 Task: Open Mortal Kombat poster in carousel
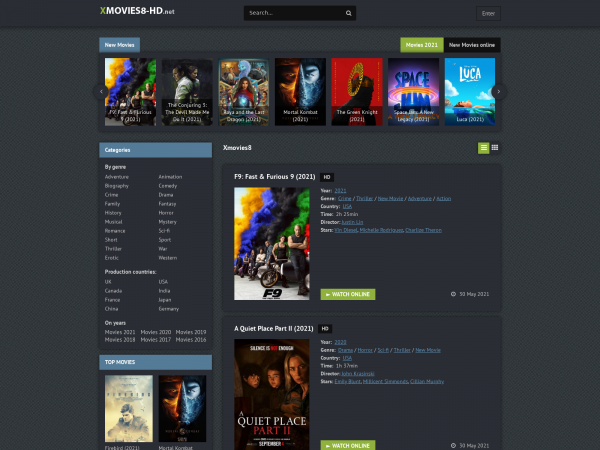point(300,91)
